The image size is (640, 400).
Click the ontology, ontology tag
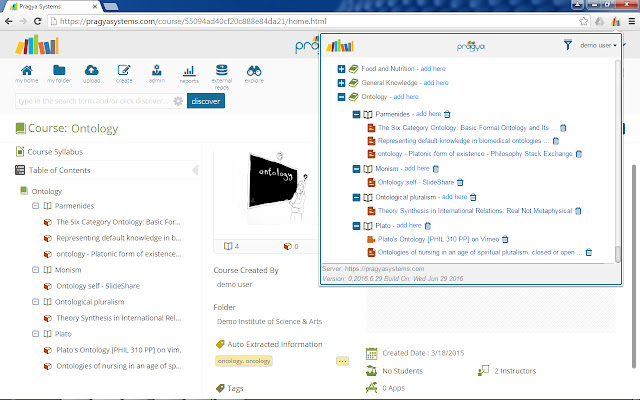click(x=244, y=361)
